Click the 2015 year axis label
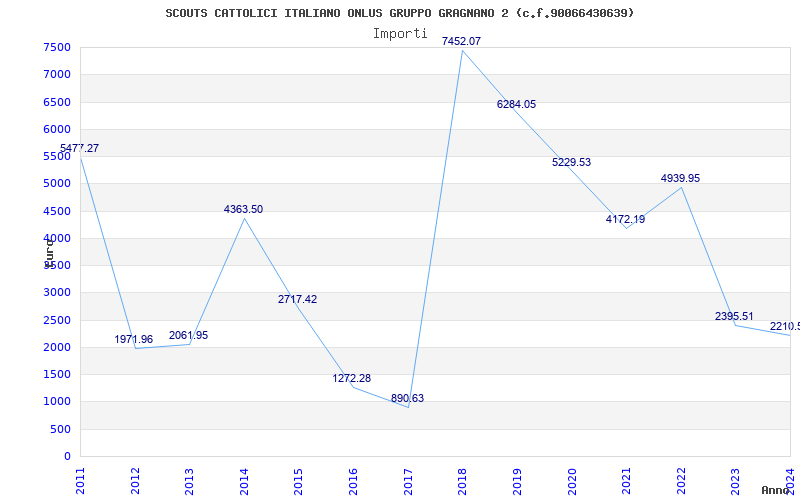The width and height of the screenshot is (800, 500). [298, 481]
